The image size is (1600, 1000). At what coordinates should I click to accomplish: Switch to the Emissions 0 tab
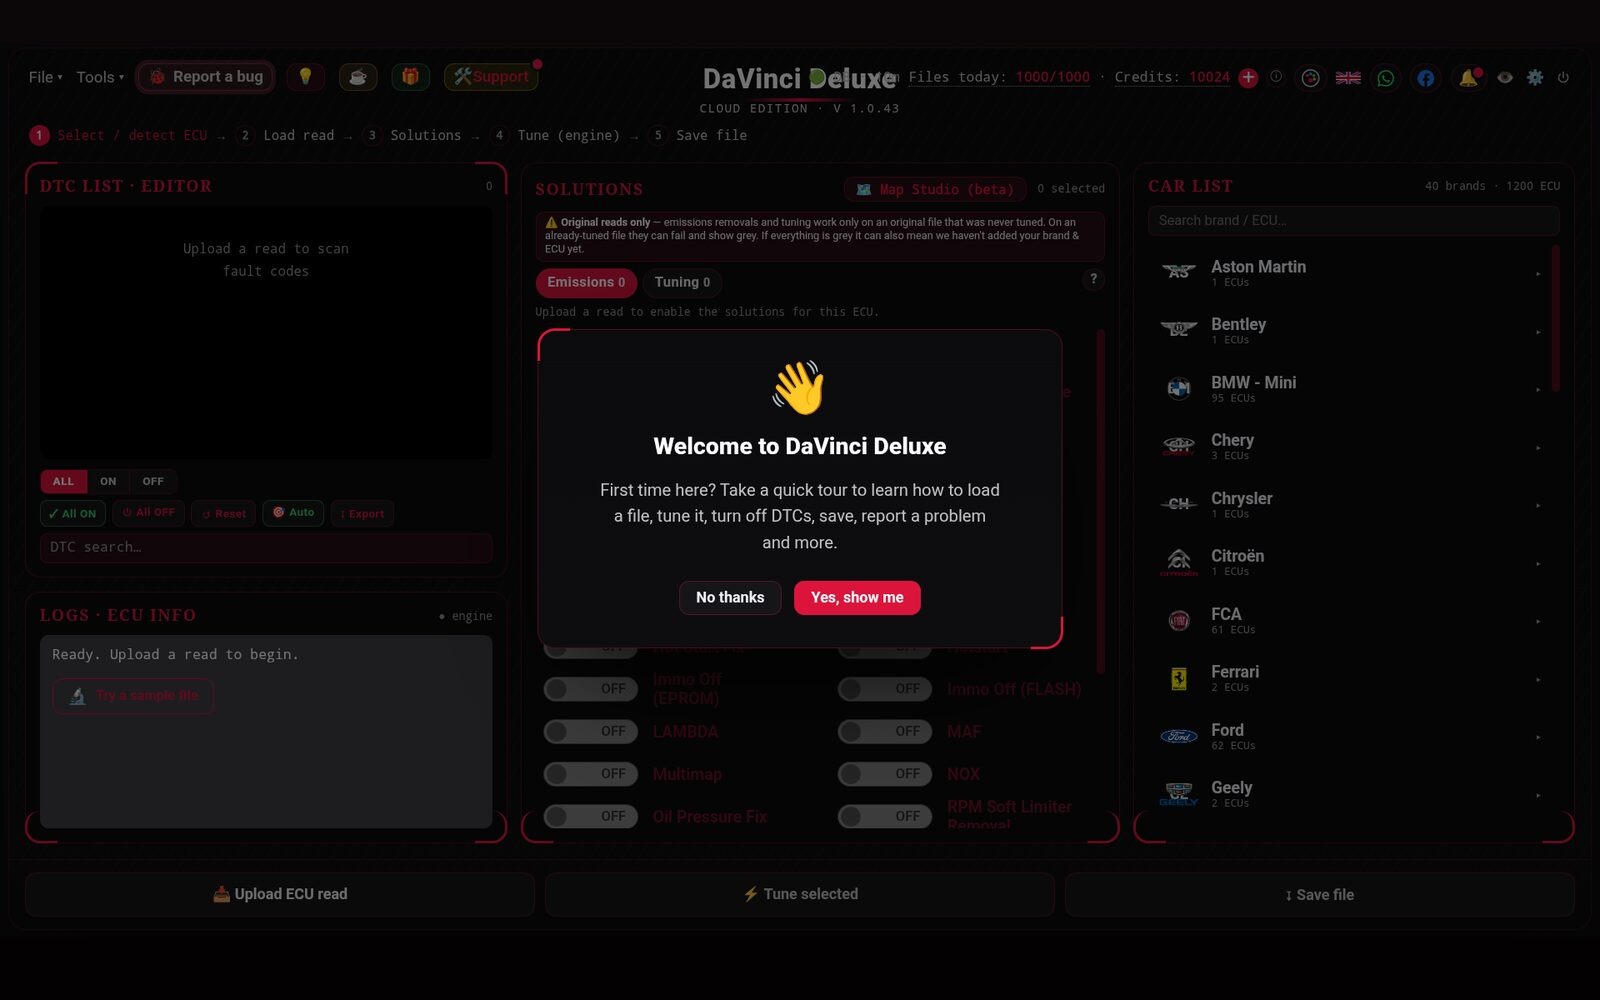point(586,282)
